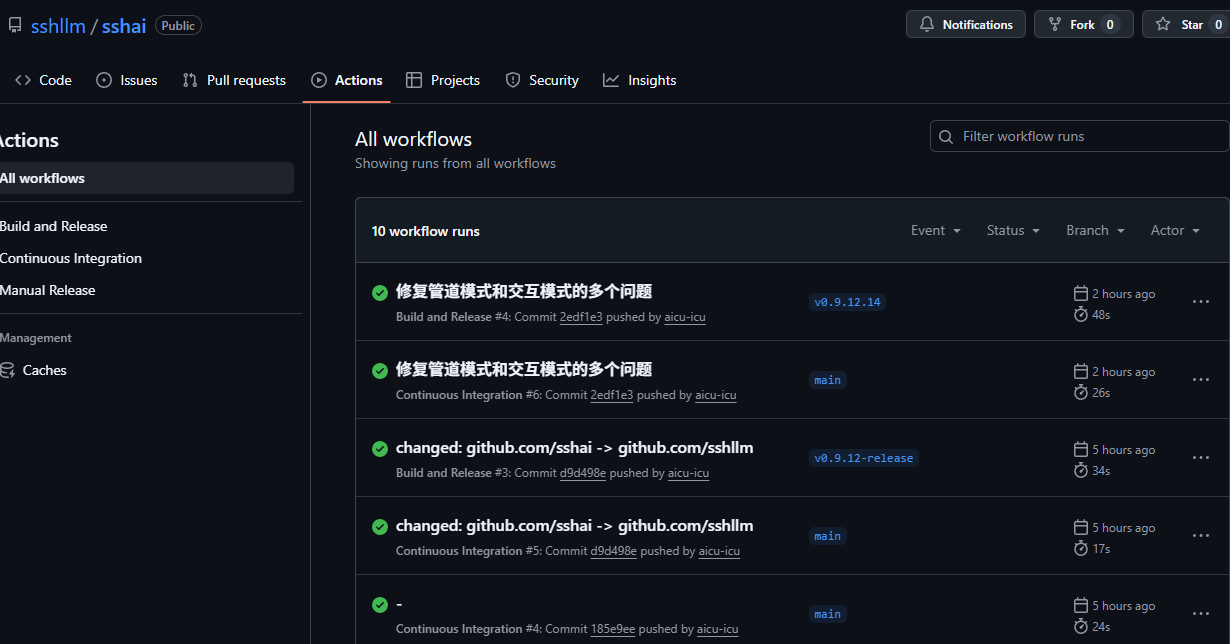
Task: Open the Security tab
Action: point(542,80)
